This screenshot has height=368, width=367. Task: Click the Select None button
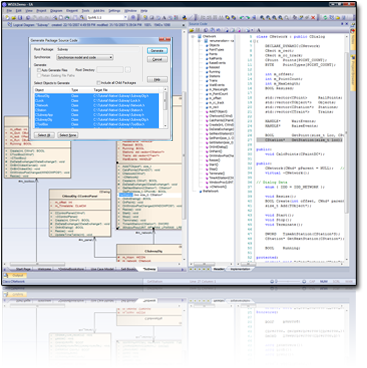click(x=68, y=135)
